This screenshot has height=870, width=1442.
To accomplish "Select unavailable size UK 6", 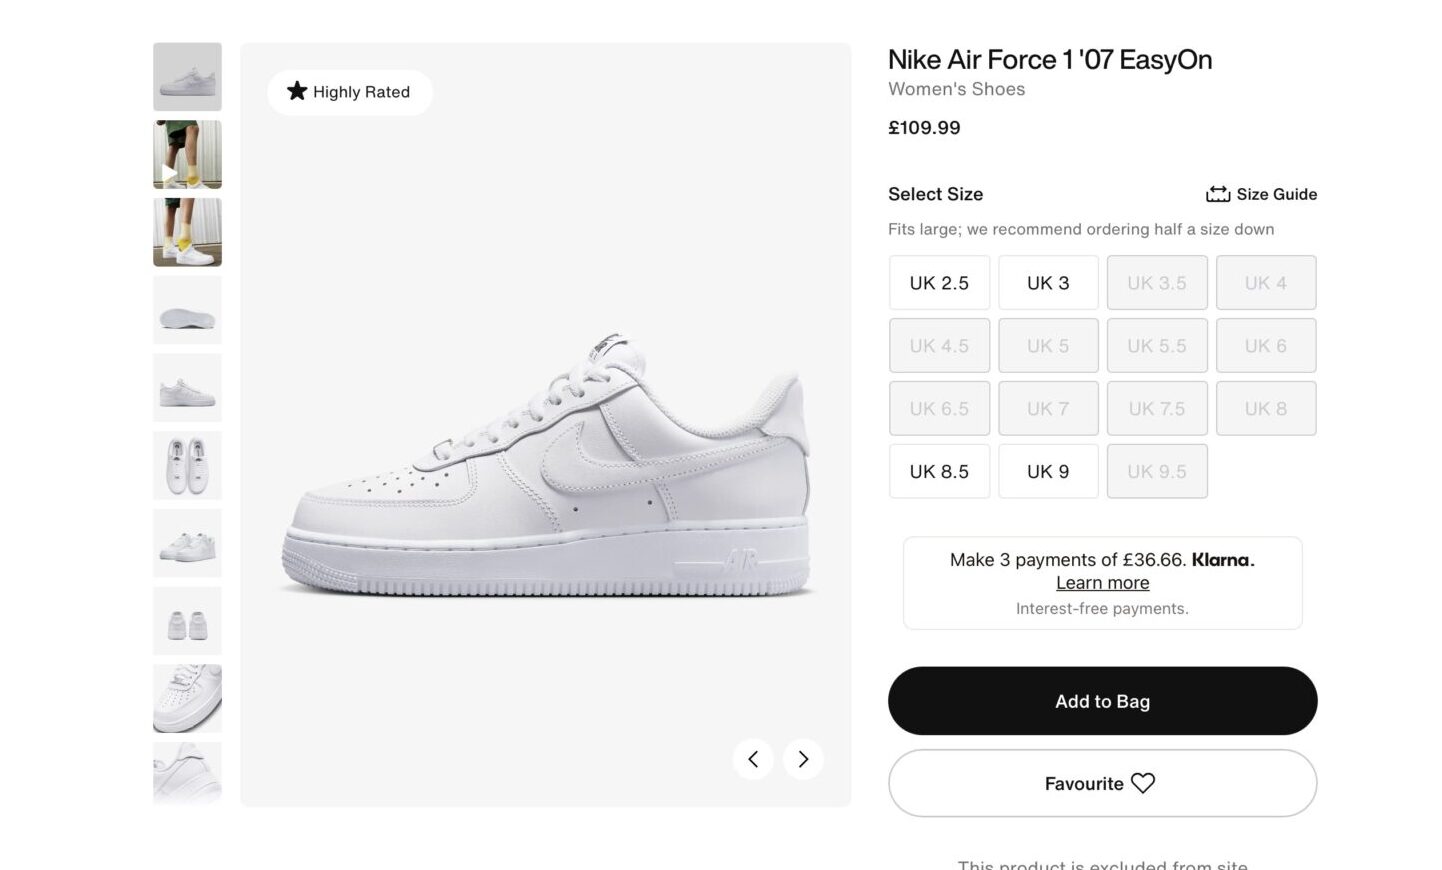I will (x=1266, y=346).
